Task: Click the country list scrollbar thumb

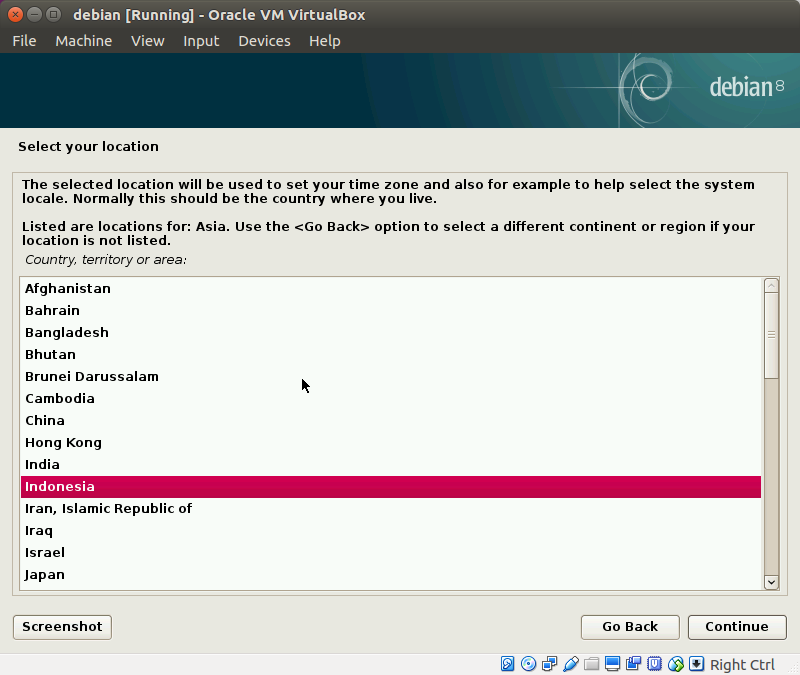Action: pos(771,336)
